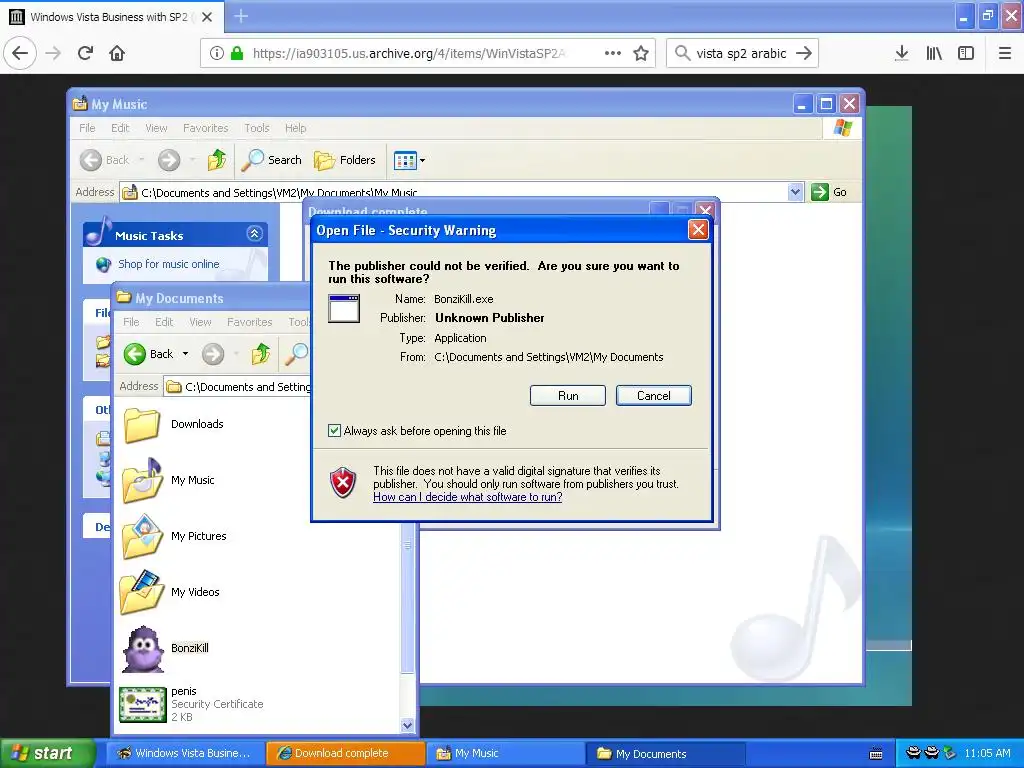Screen dimensions: 1024x768
Task: Uncheck Always ask before opening this file
Action: tap(334, 431)
